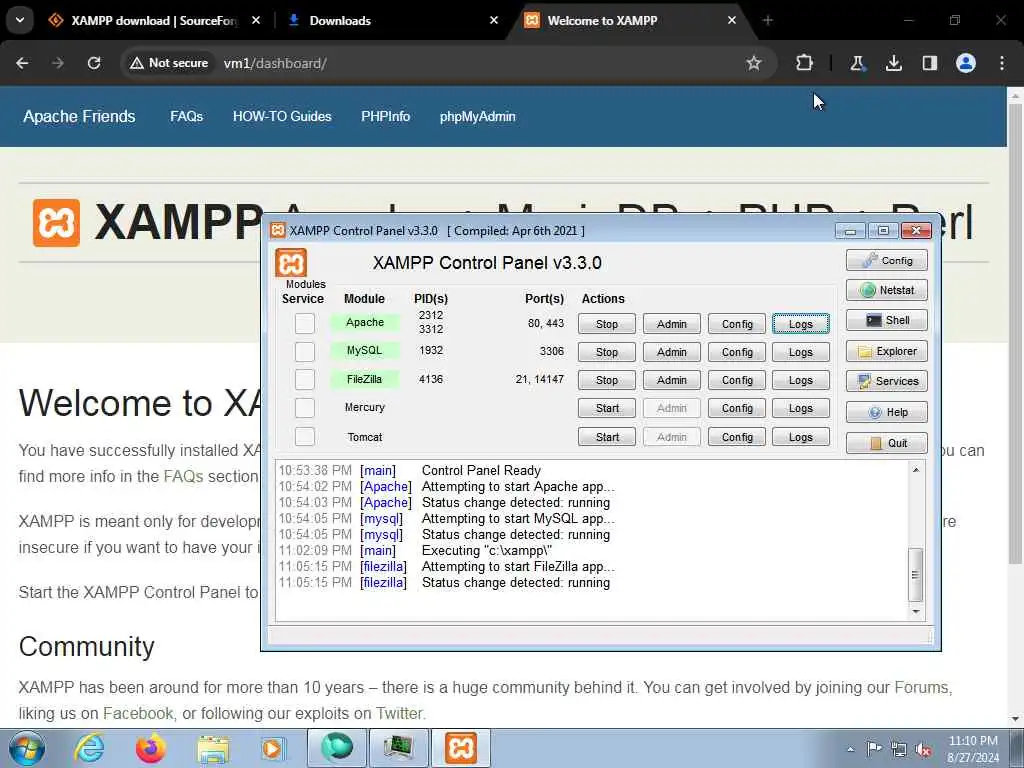Select the Welcome to XAMPP tab
The width and height of the screenshot is (1024, 768).
630,21
